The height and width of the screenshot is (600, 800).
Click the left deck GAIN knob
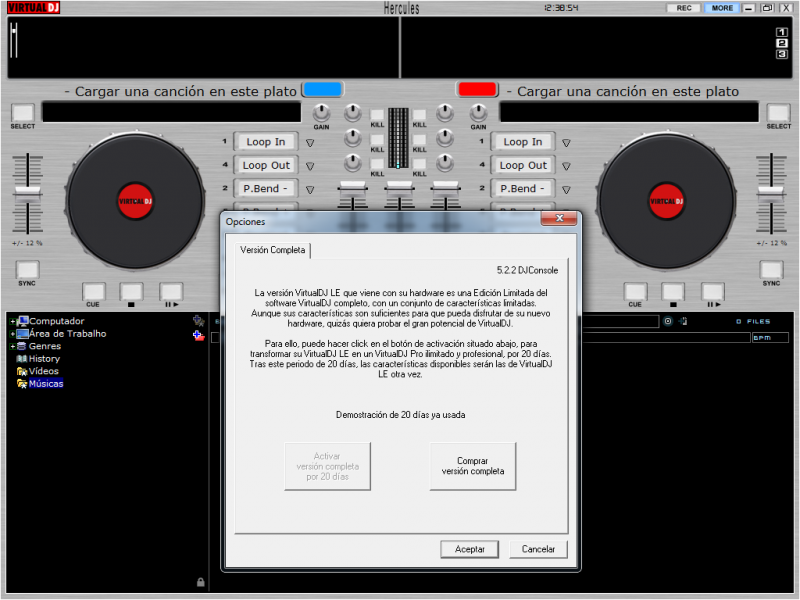[x=321, y=113]
